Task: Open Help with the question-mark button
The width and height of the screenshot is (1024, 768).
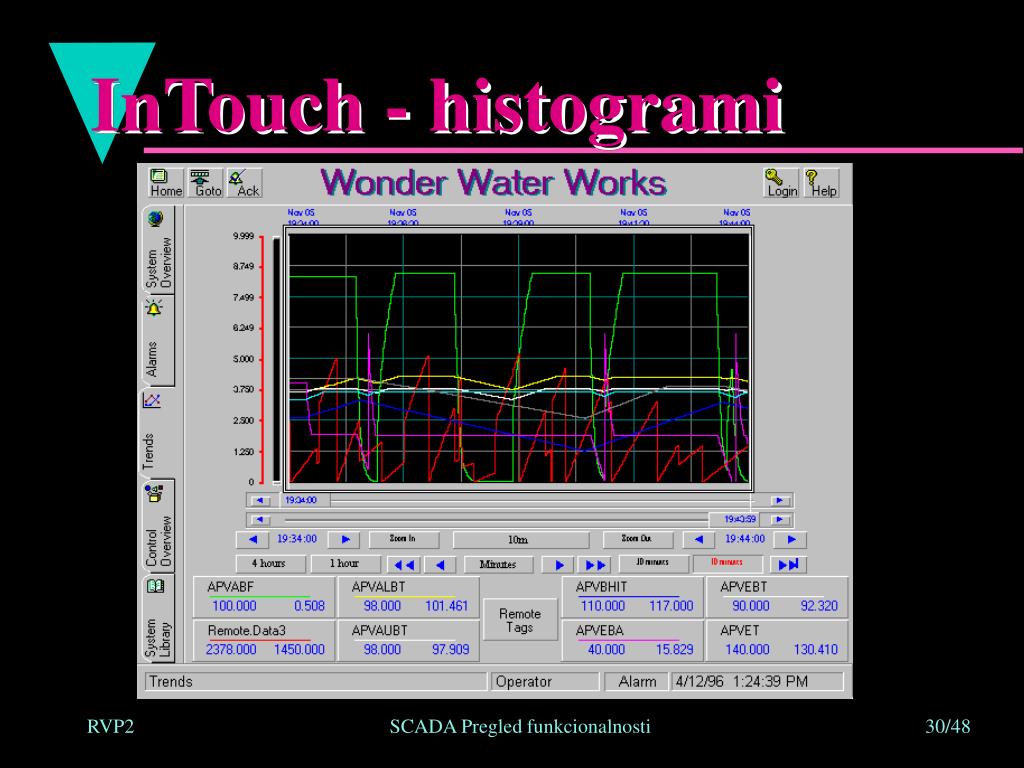Action: pos(822,183)
